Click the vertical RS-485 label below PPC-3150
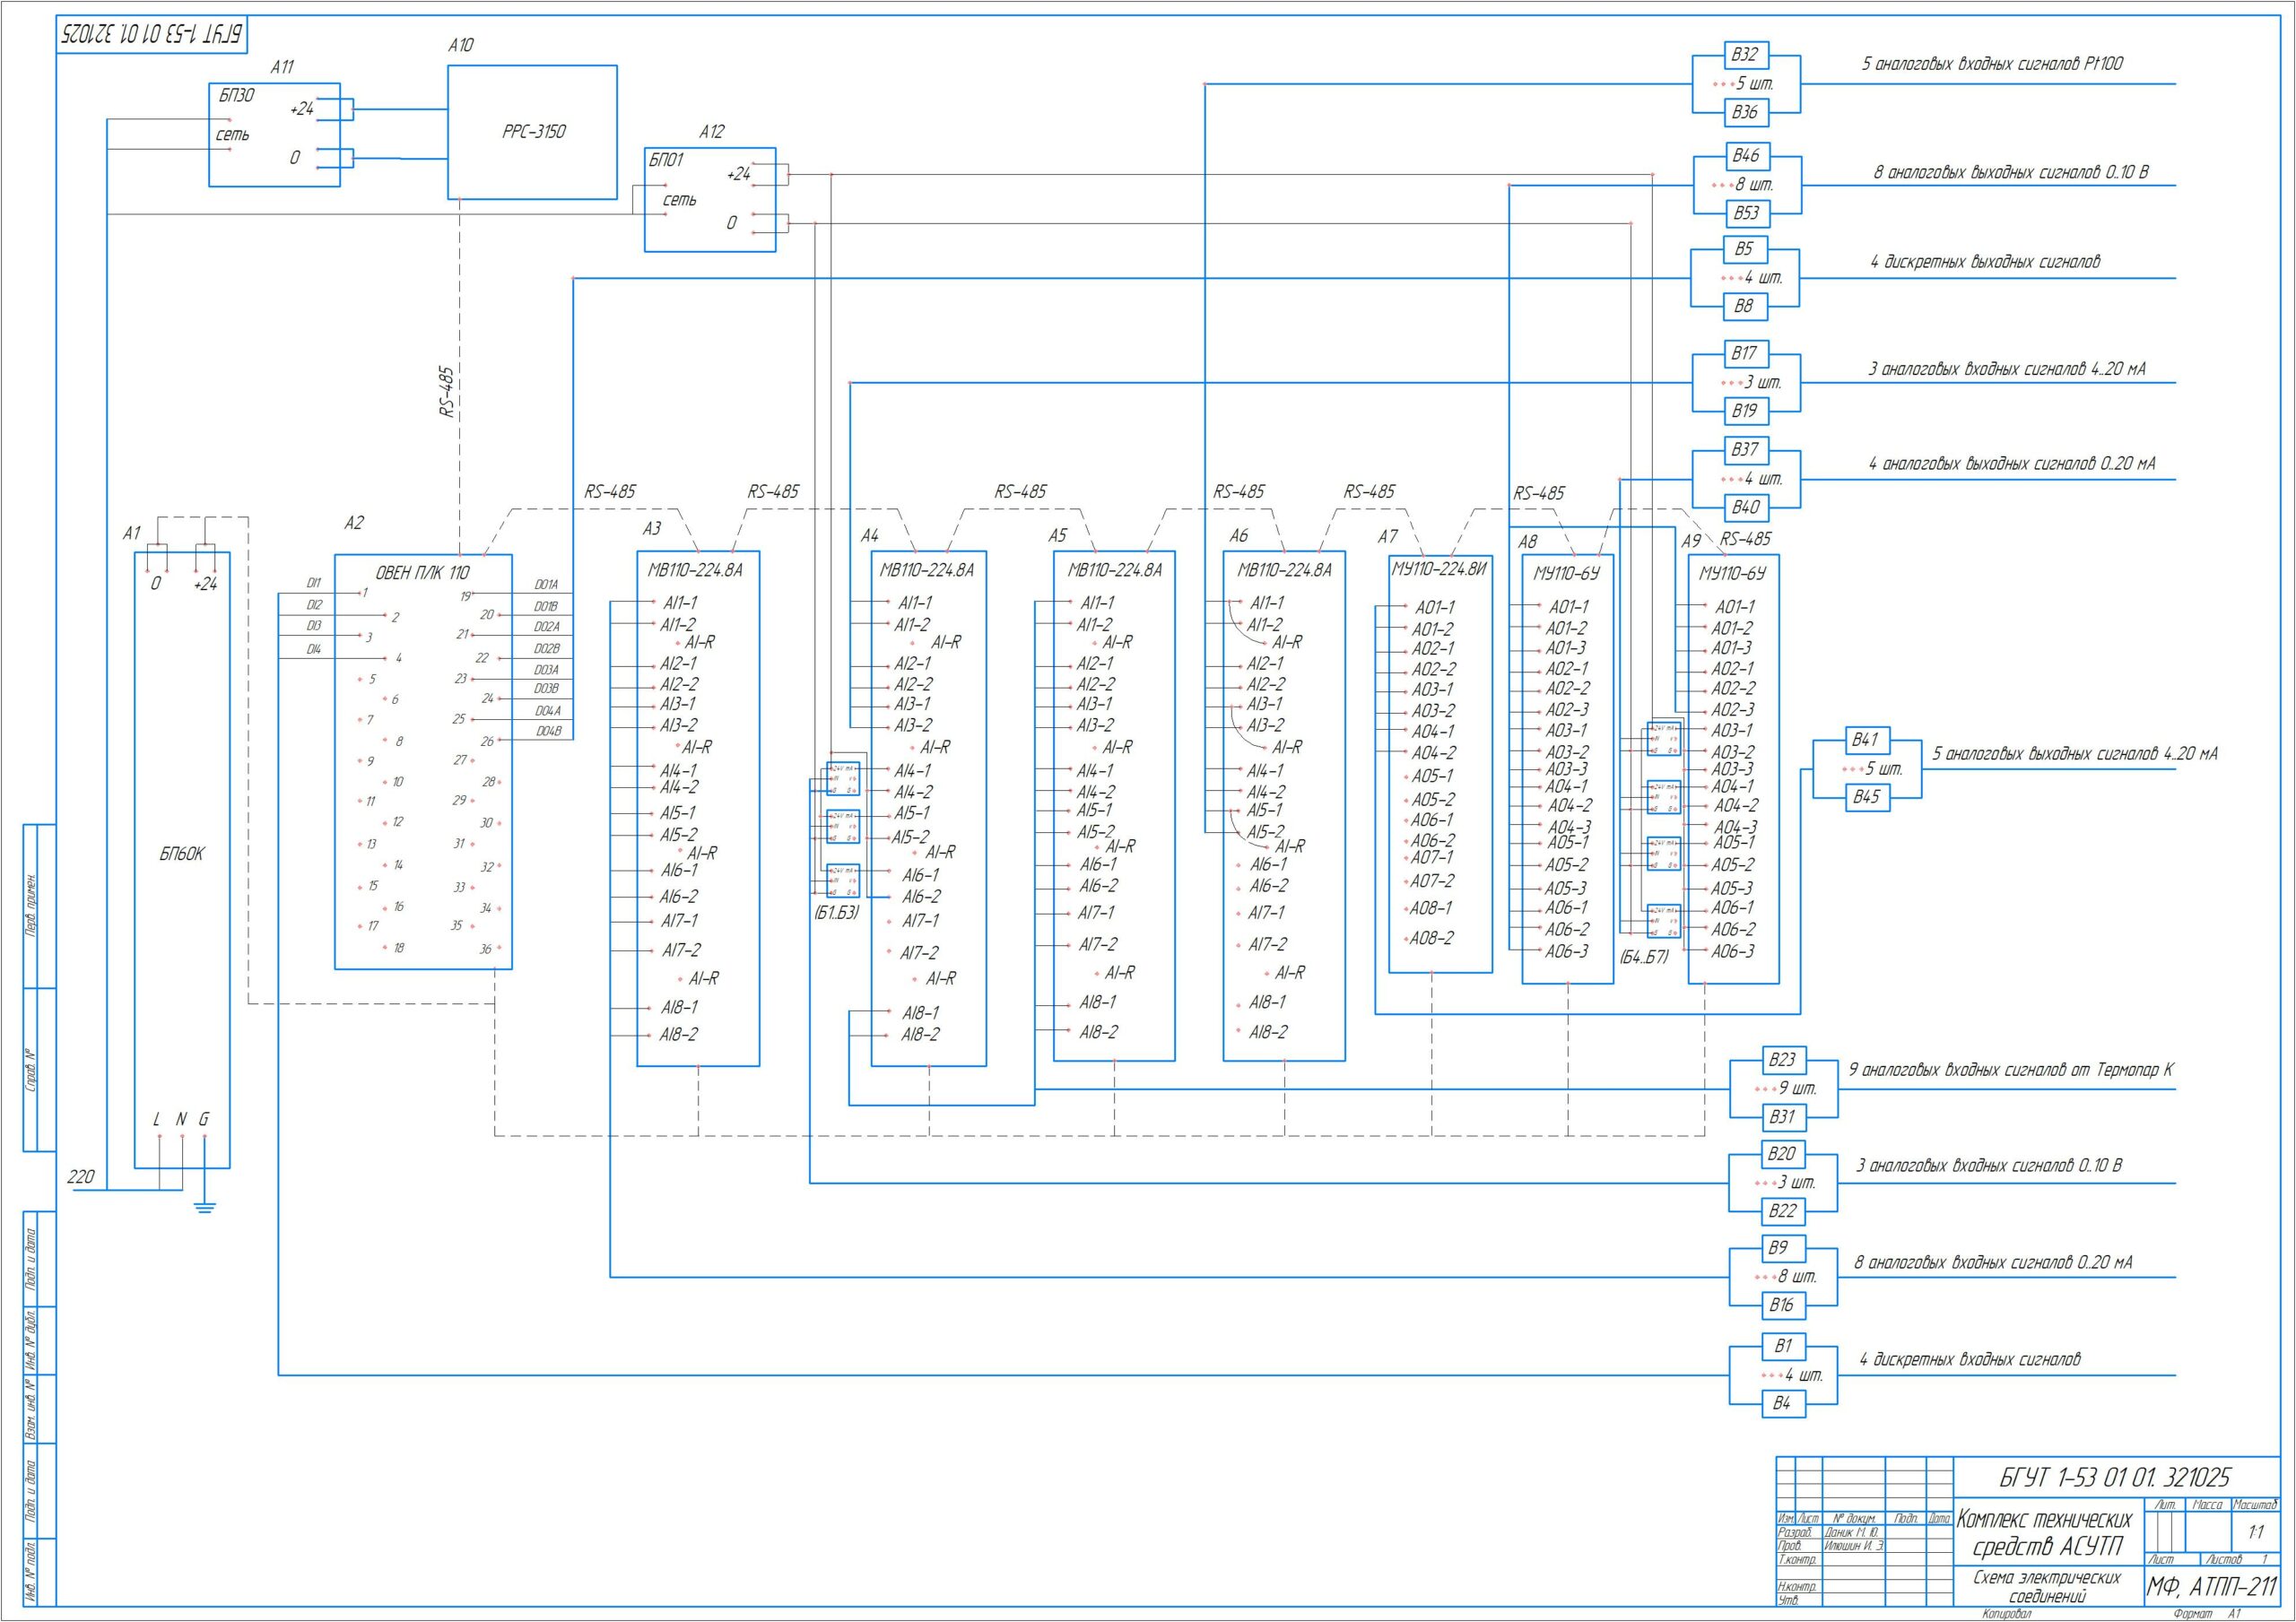2296x1622 pixels. tap(447, 391)
